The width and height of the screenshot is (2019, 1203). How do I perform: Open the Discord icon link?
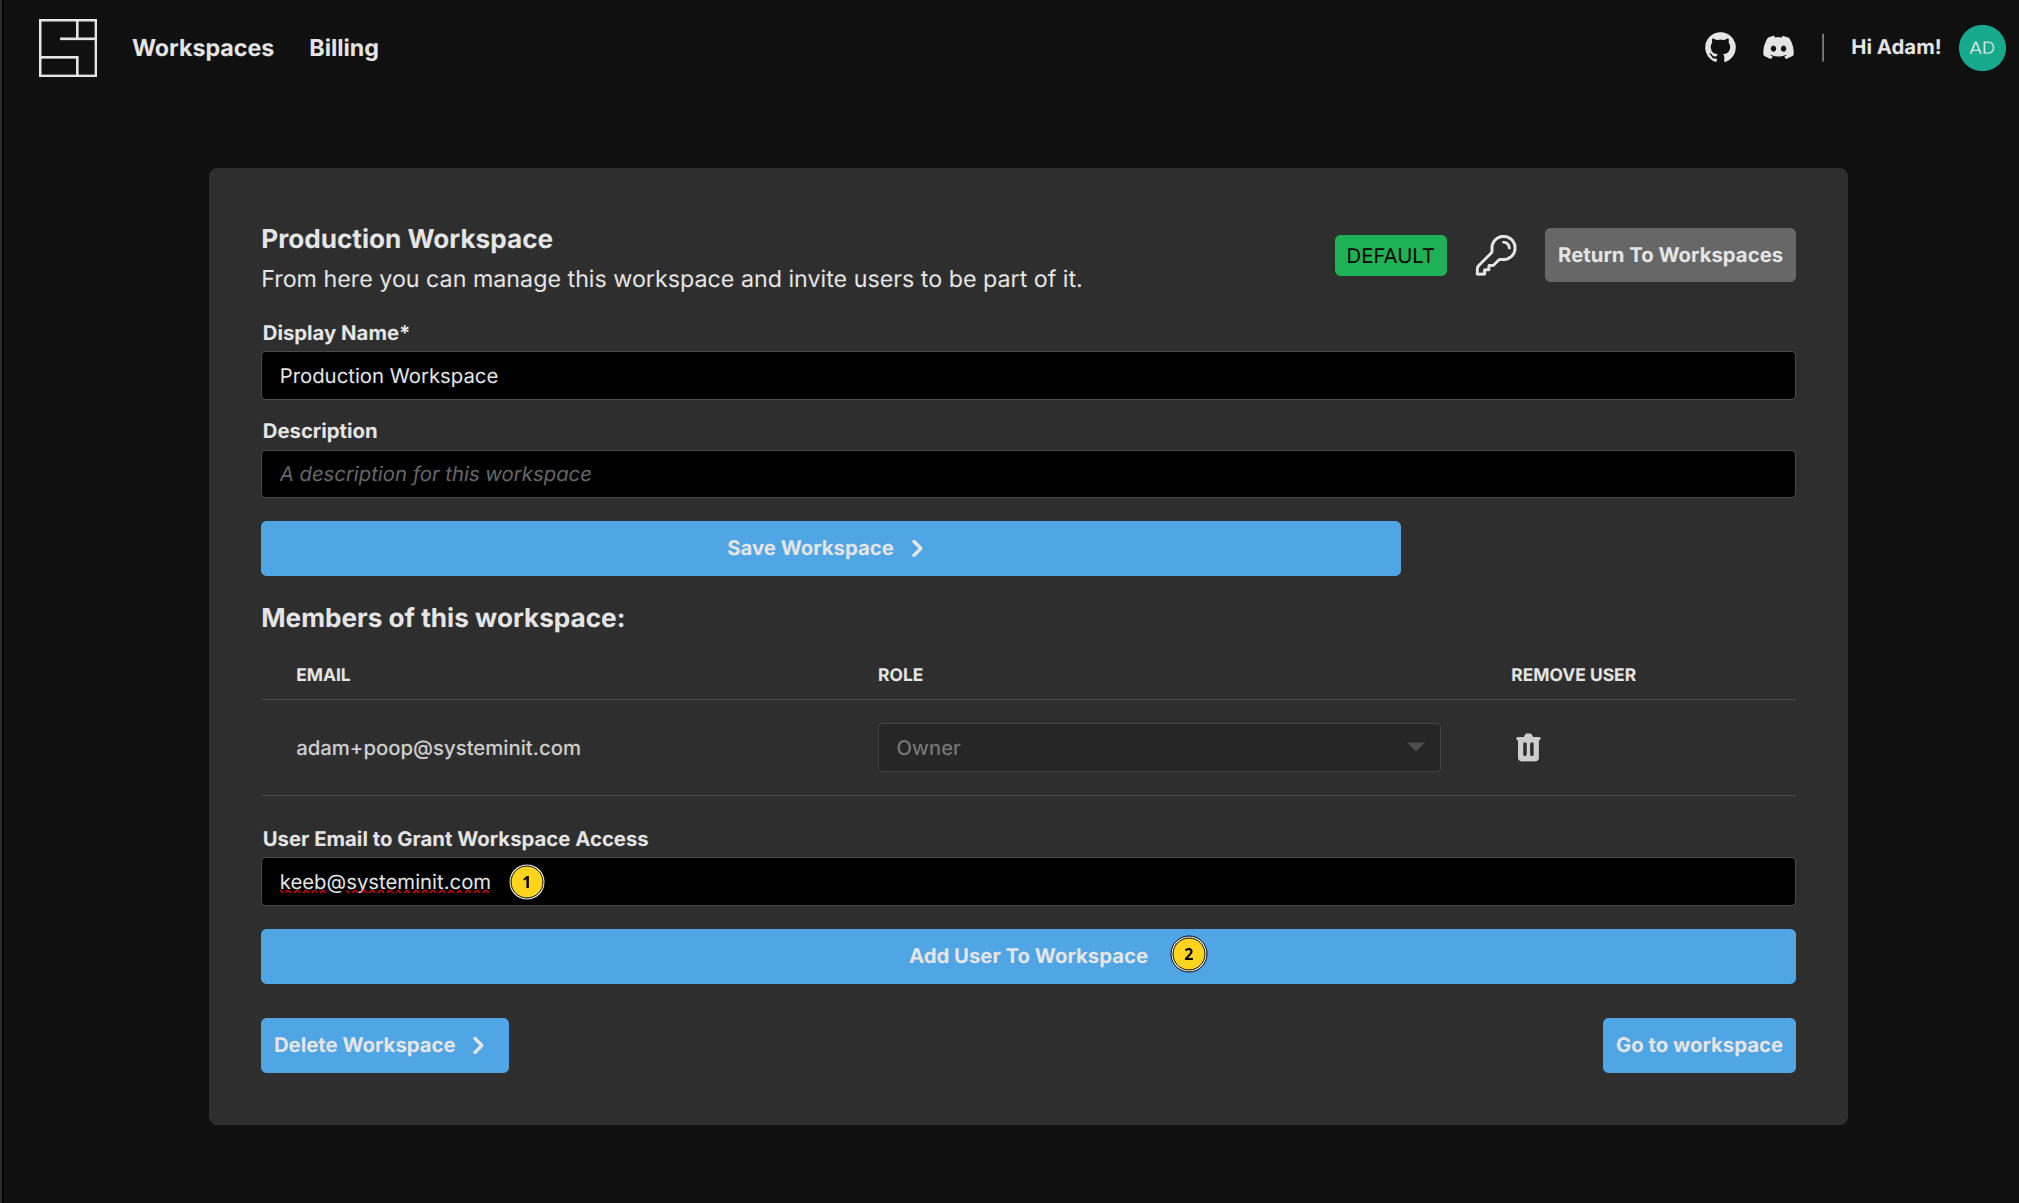point(1778,47)
